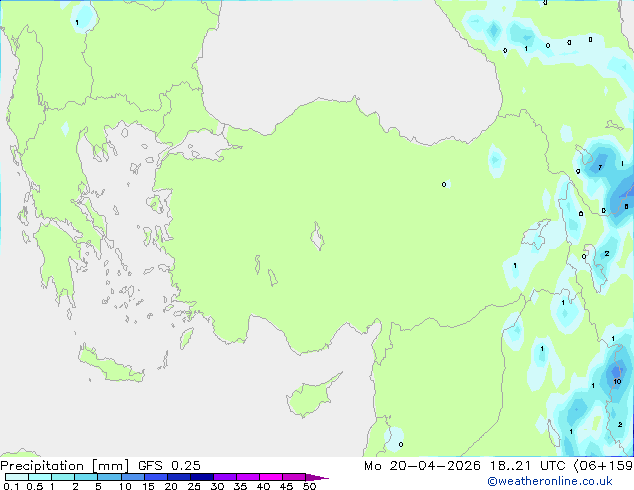Choose the 20–25 mm dark blue swatch

point(178,477)
